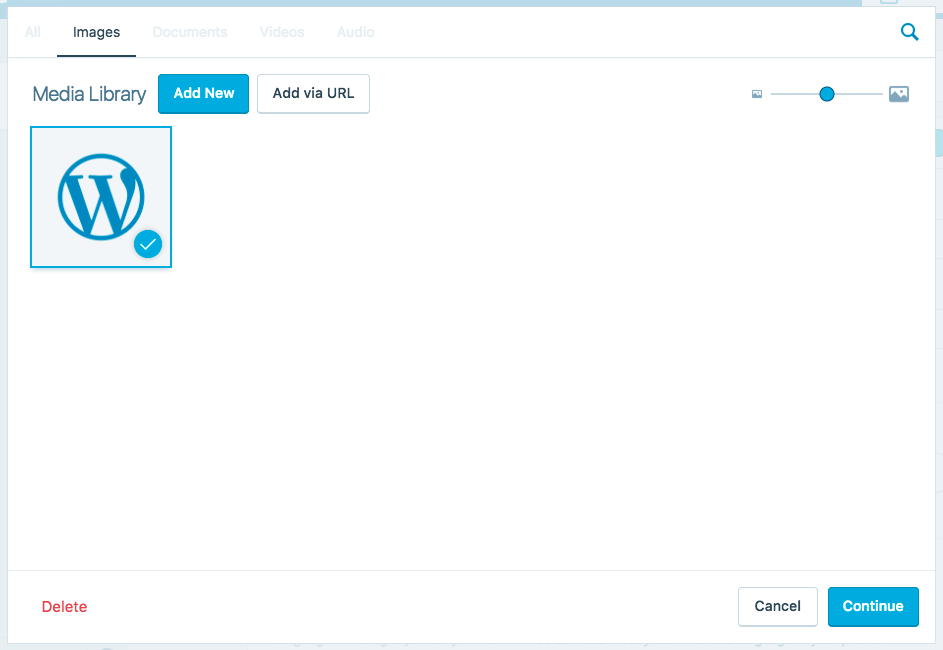This screenshot has height=650, width=943.
Task: Click the Continue button
Action: 873,607
